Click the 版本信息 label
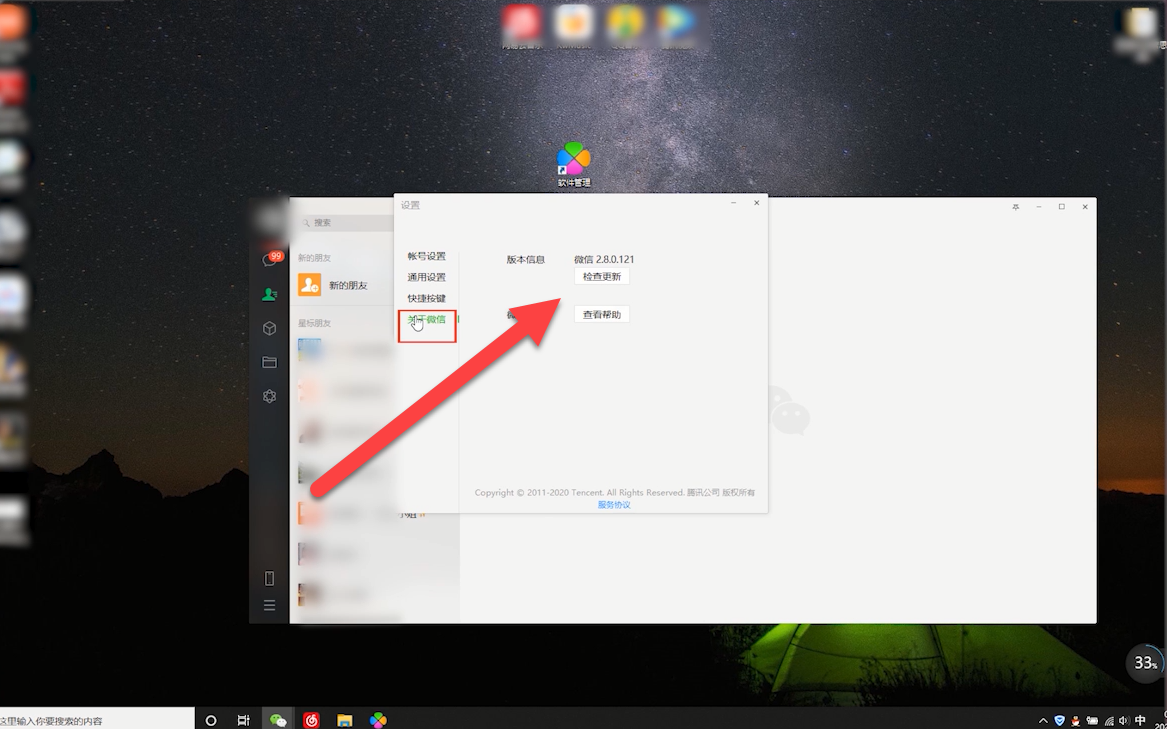 coord(526,259)
